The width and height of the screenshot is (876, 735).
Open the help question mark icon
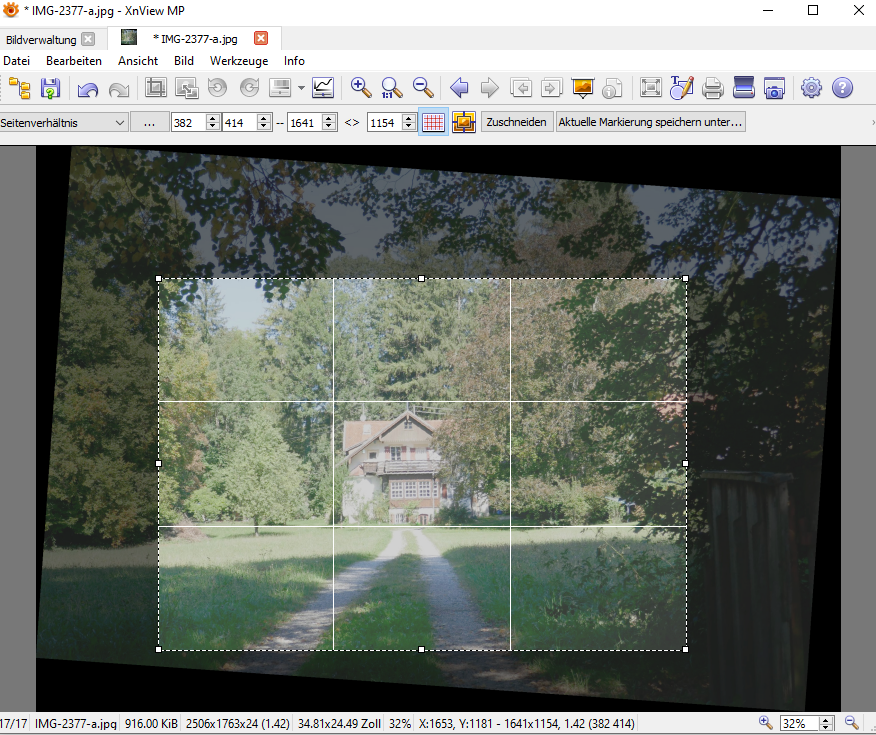click(842, 88)
